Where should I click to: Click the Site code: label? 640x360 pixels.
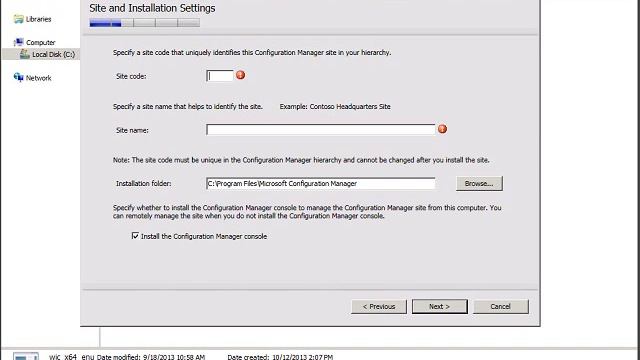[x=131, y=76]
